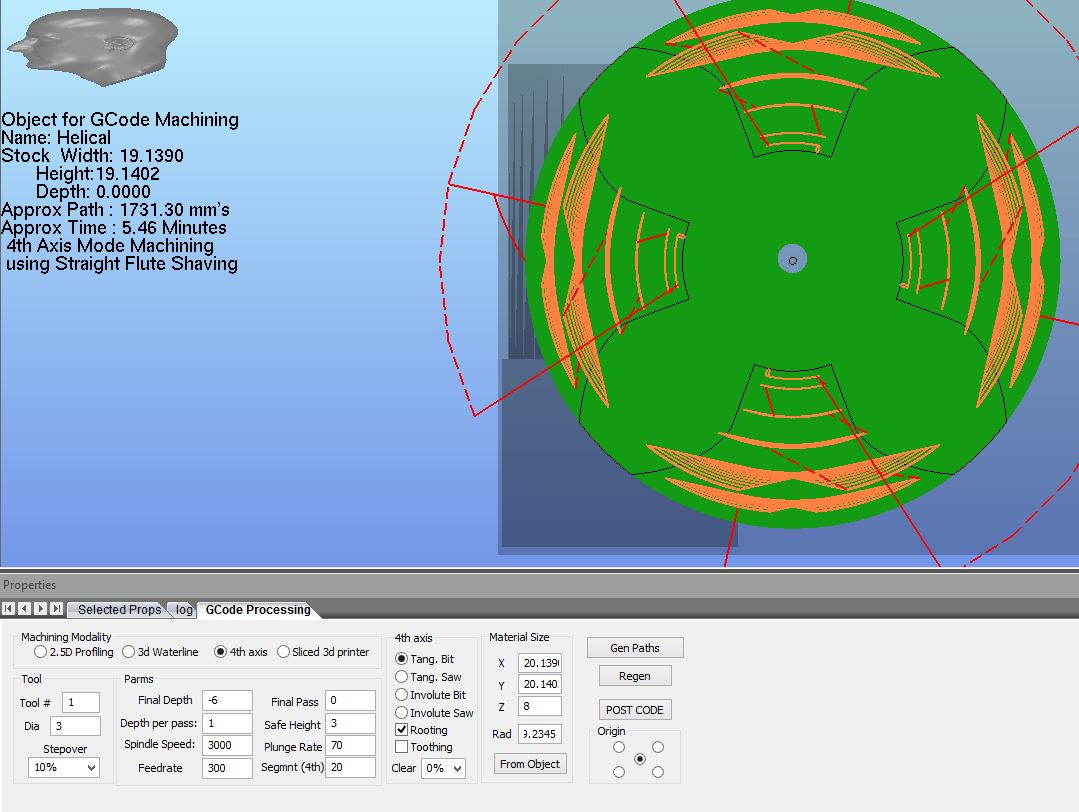This screenshot has width=1079, height=812.
Task: Uncheck the Rooting checkbox
Action: (402, 730)
